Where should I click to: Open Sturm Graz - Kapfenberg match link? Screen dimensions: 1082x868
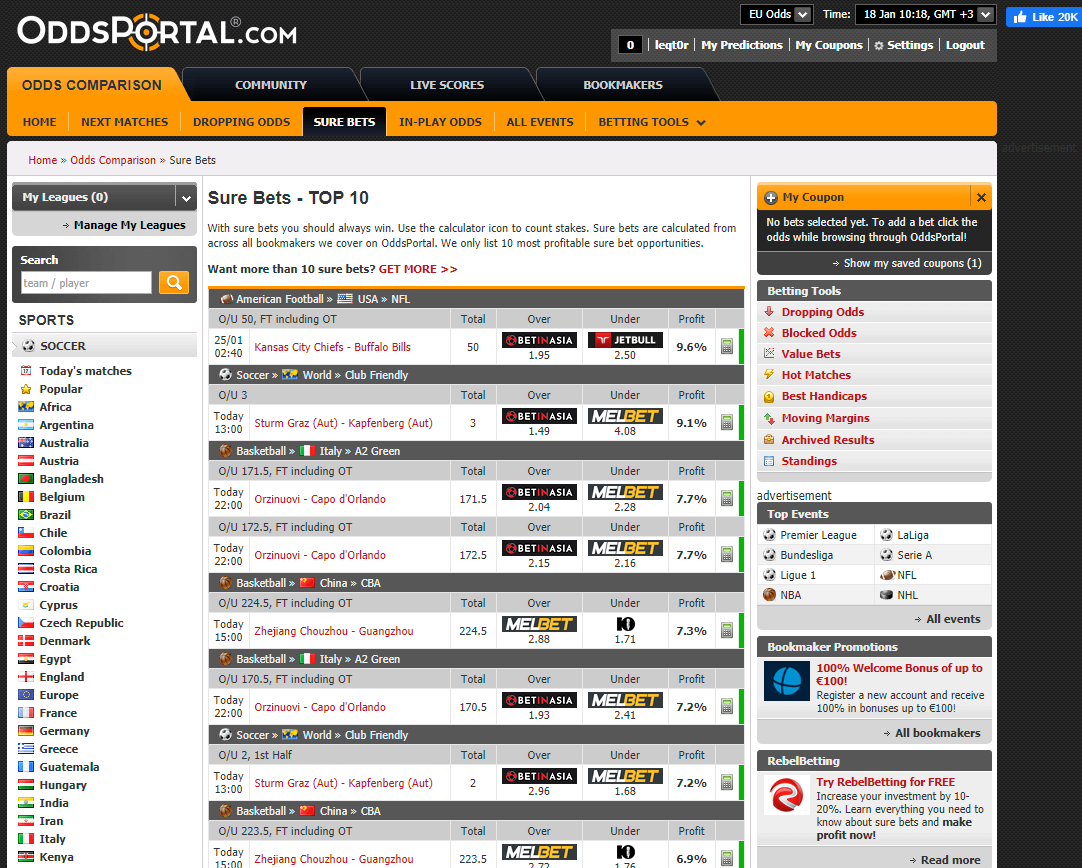343,423
